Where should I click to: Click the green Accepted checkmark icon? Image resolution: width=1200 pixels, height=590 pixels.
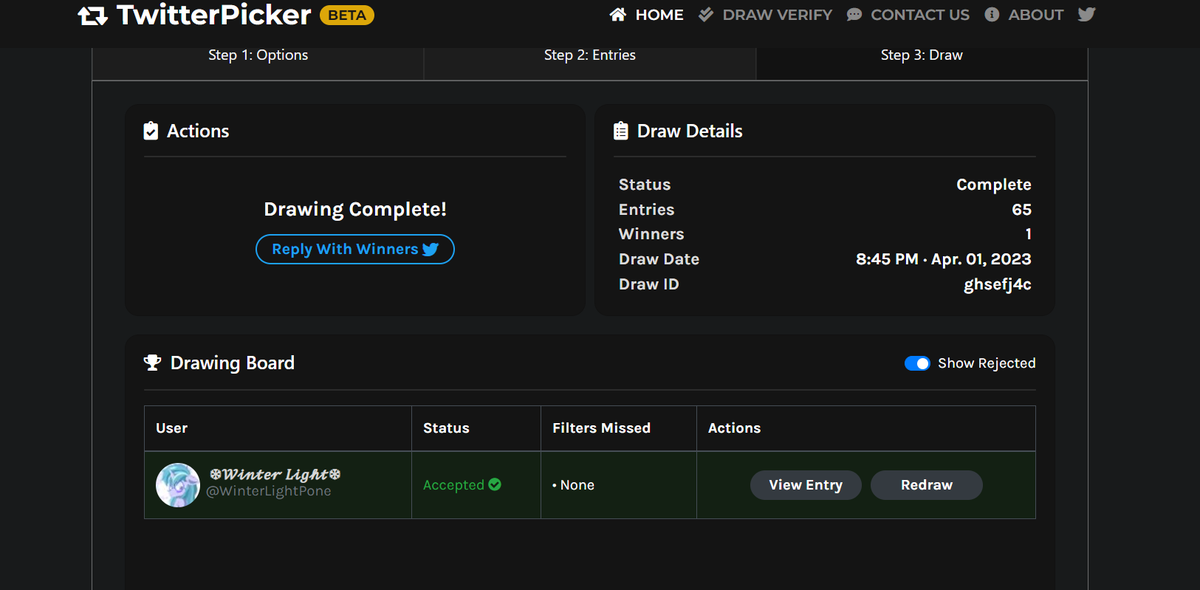pos(495,485)
